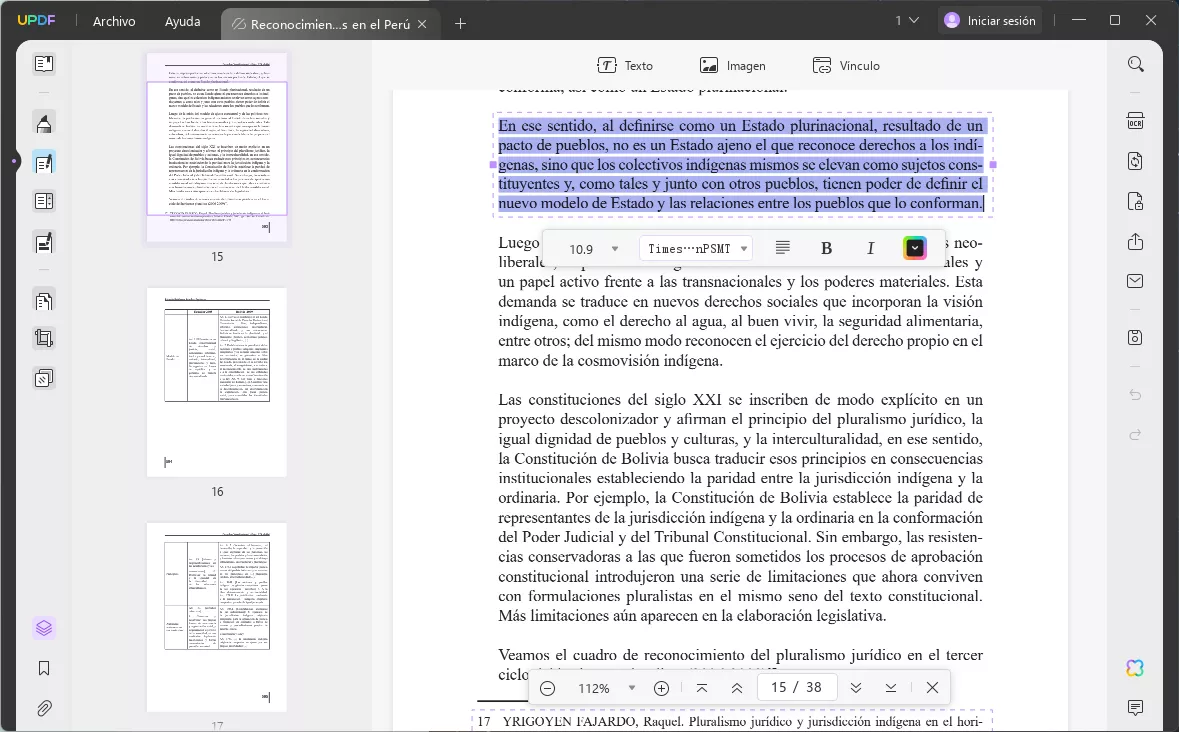Image resolution: width=1179 pixels, height=732 pixels.
Task: Toggle italic on selected text
Action: [x=870, y=249]
